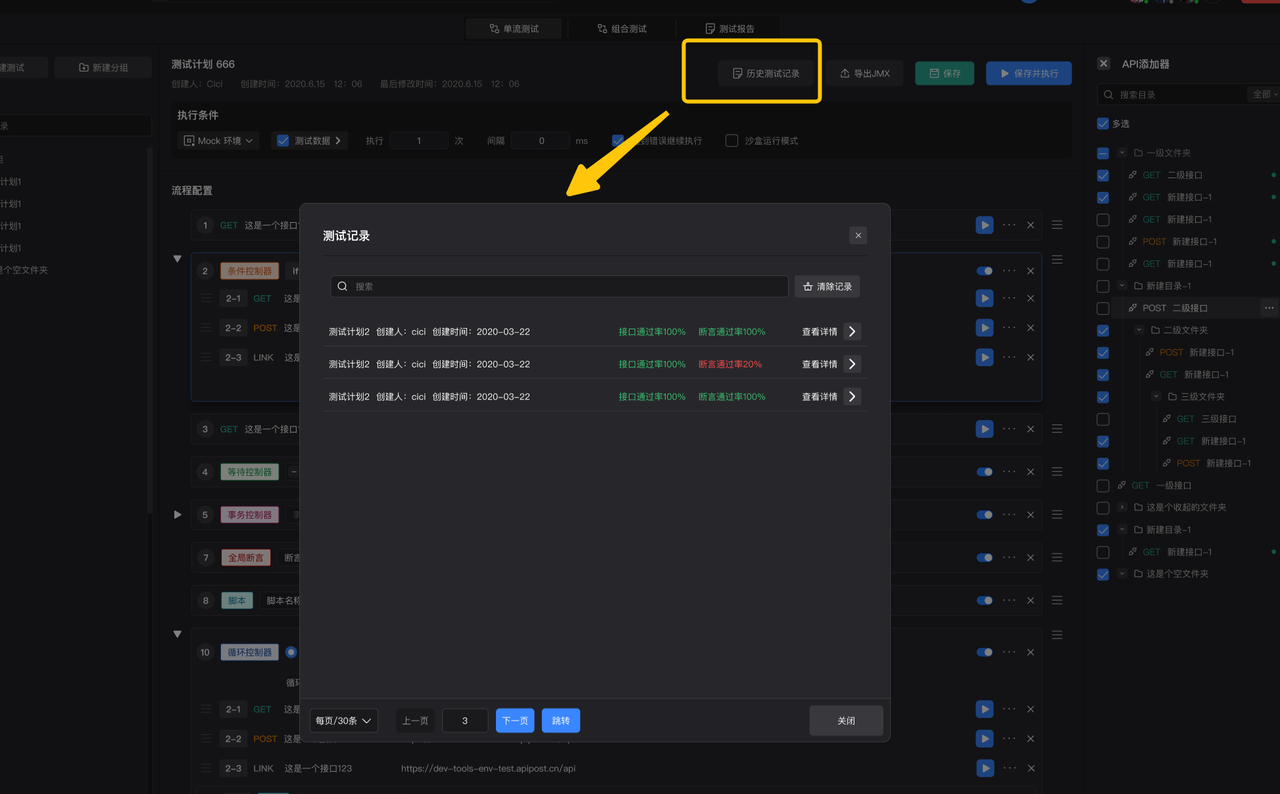Image resolution: width=1280 pixels, height=794 pixels.
Task: Run step 1 GET interface with its play icon
Action: click(x=985, y=225)
